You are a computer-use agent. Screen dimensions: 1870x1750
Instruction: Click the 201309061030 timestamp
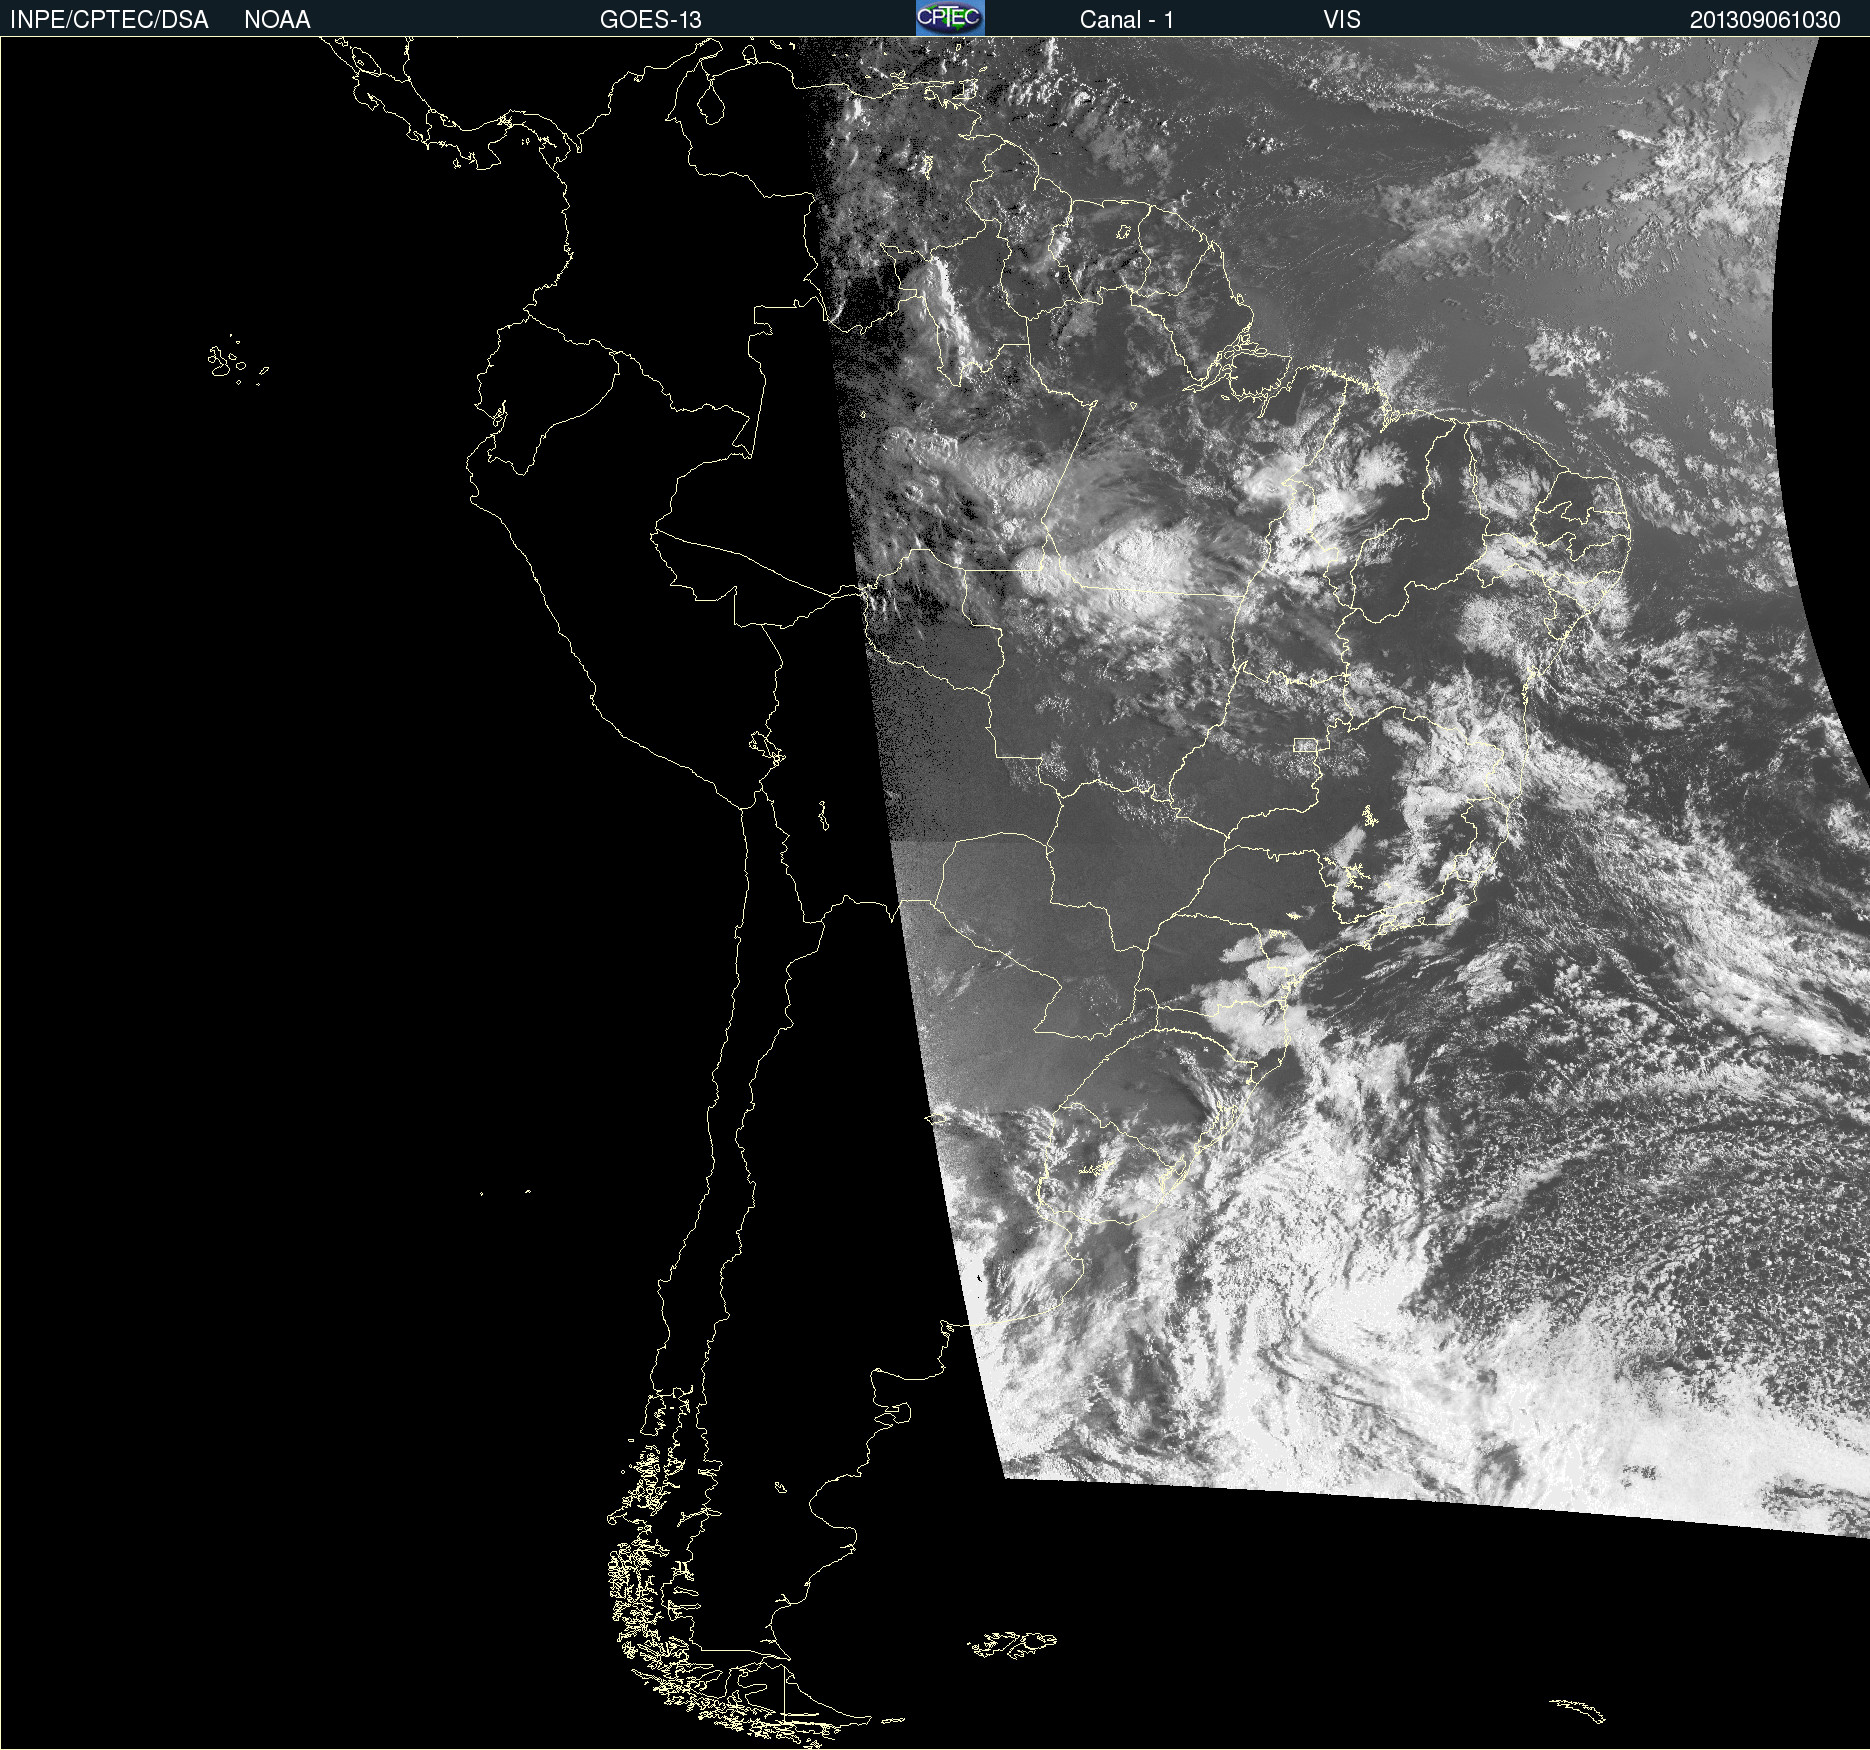pyautogui.click(x=1765, y=20)
